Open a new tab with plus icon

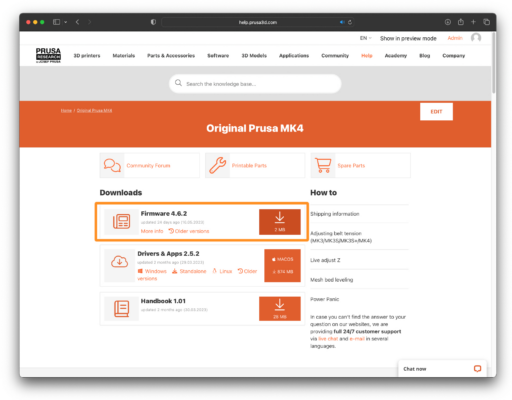pos(473,22)
